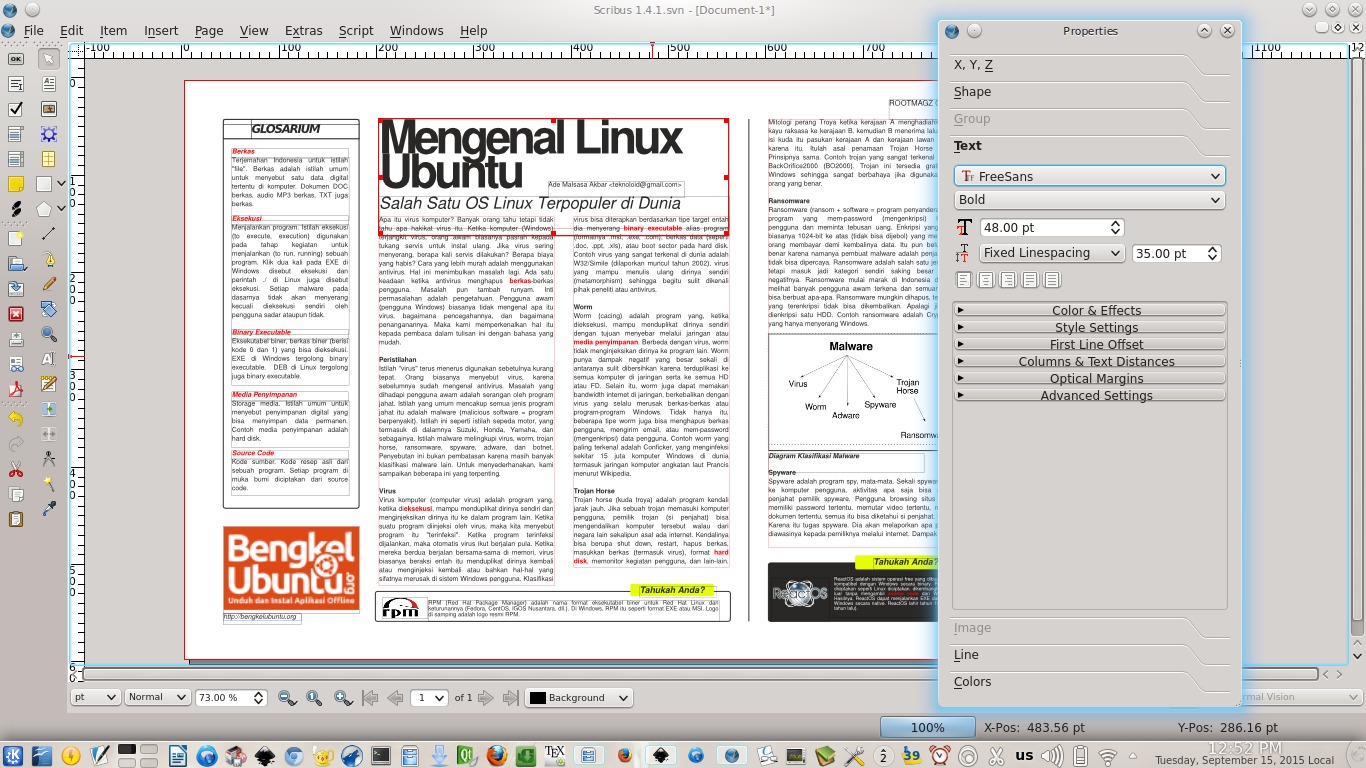
Task: Open the Bold font style dropdown
Action: pos(1089,200)
